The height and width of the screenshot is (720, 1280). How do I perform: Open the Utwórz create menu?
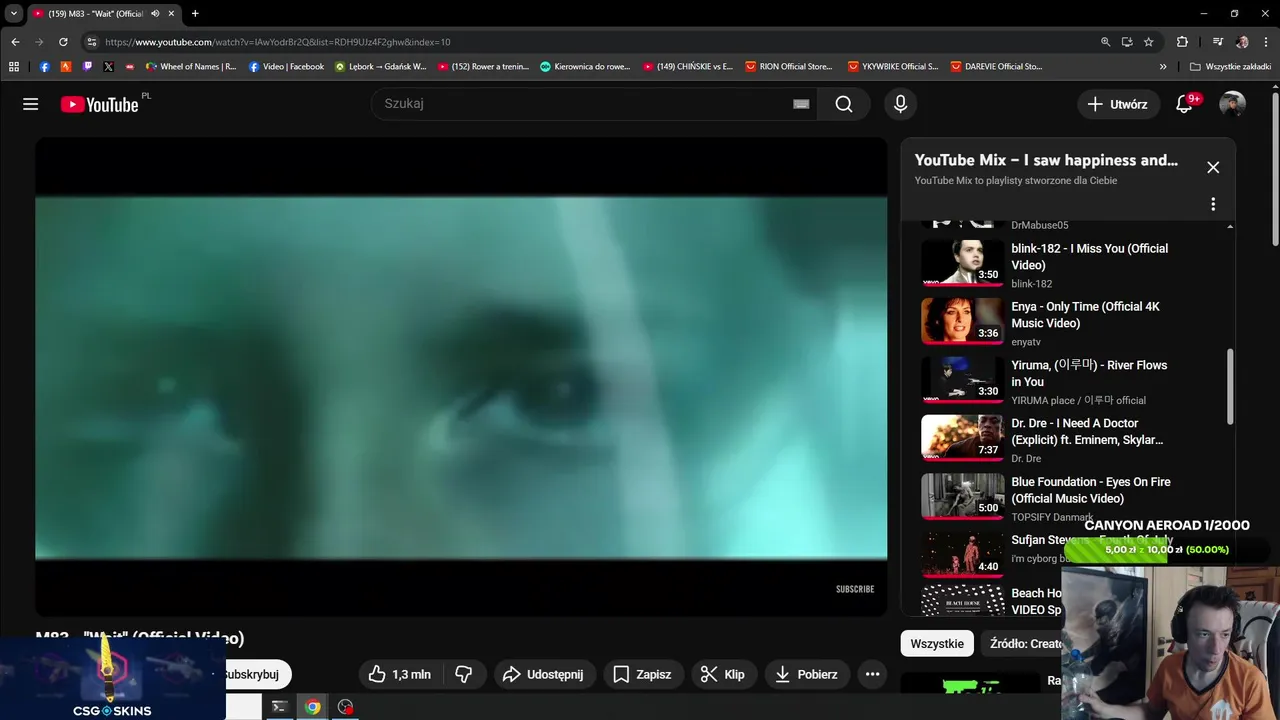[1118, 104]
